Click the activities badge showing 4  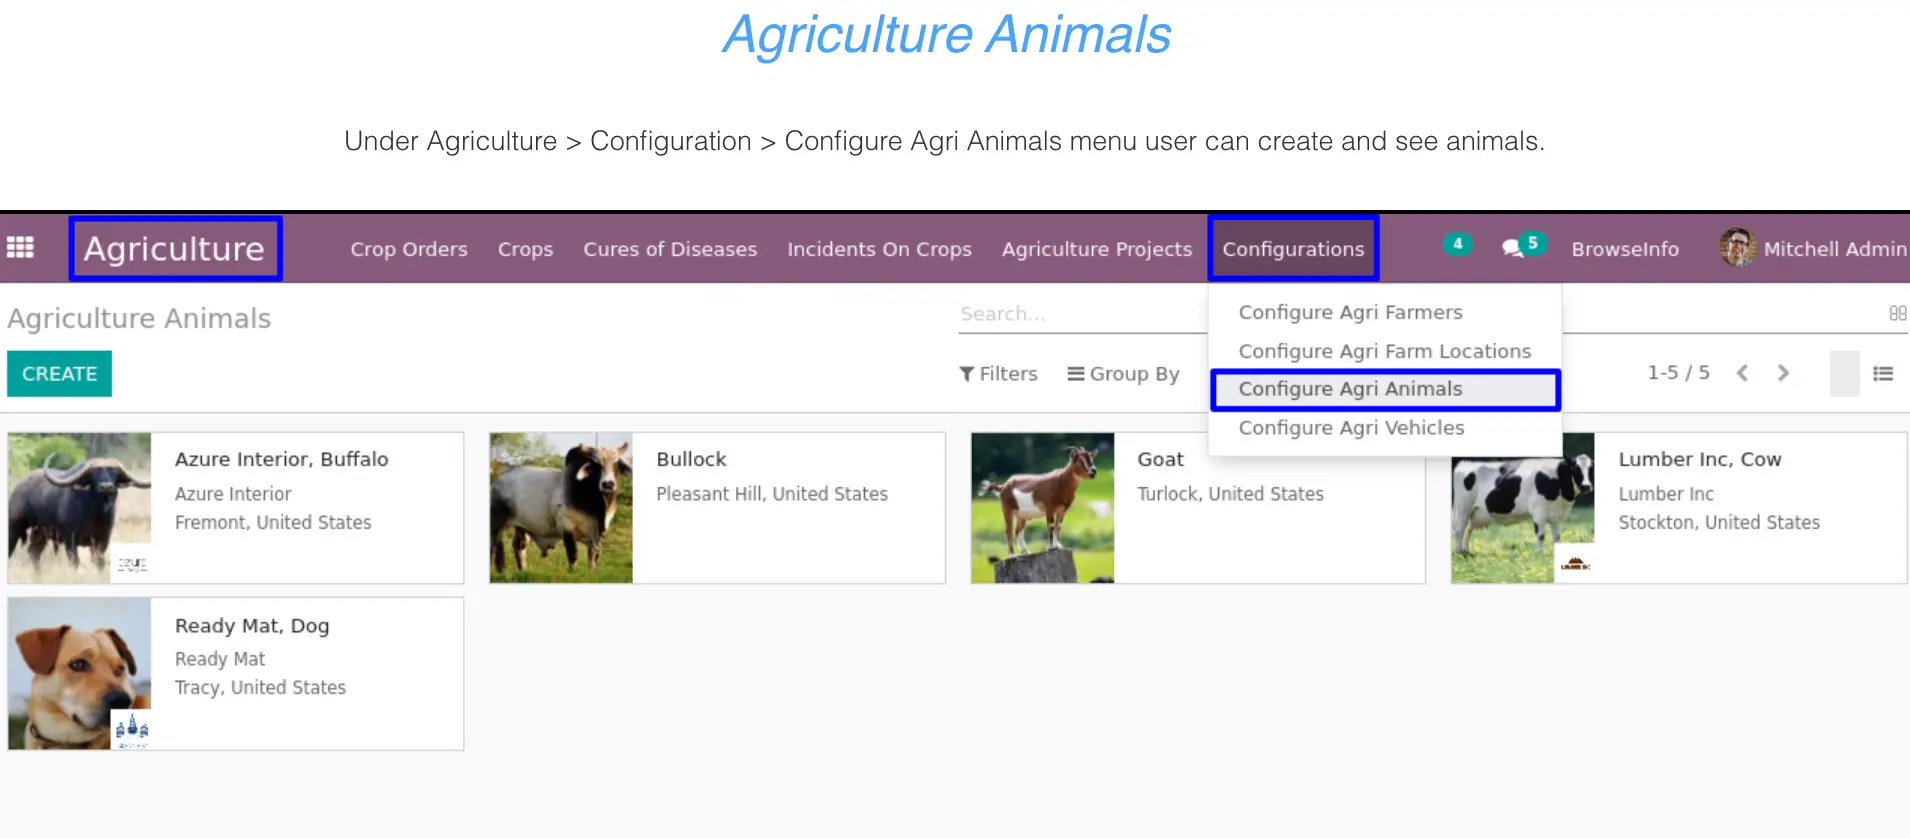tap(1457, 243)
